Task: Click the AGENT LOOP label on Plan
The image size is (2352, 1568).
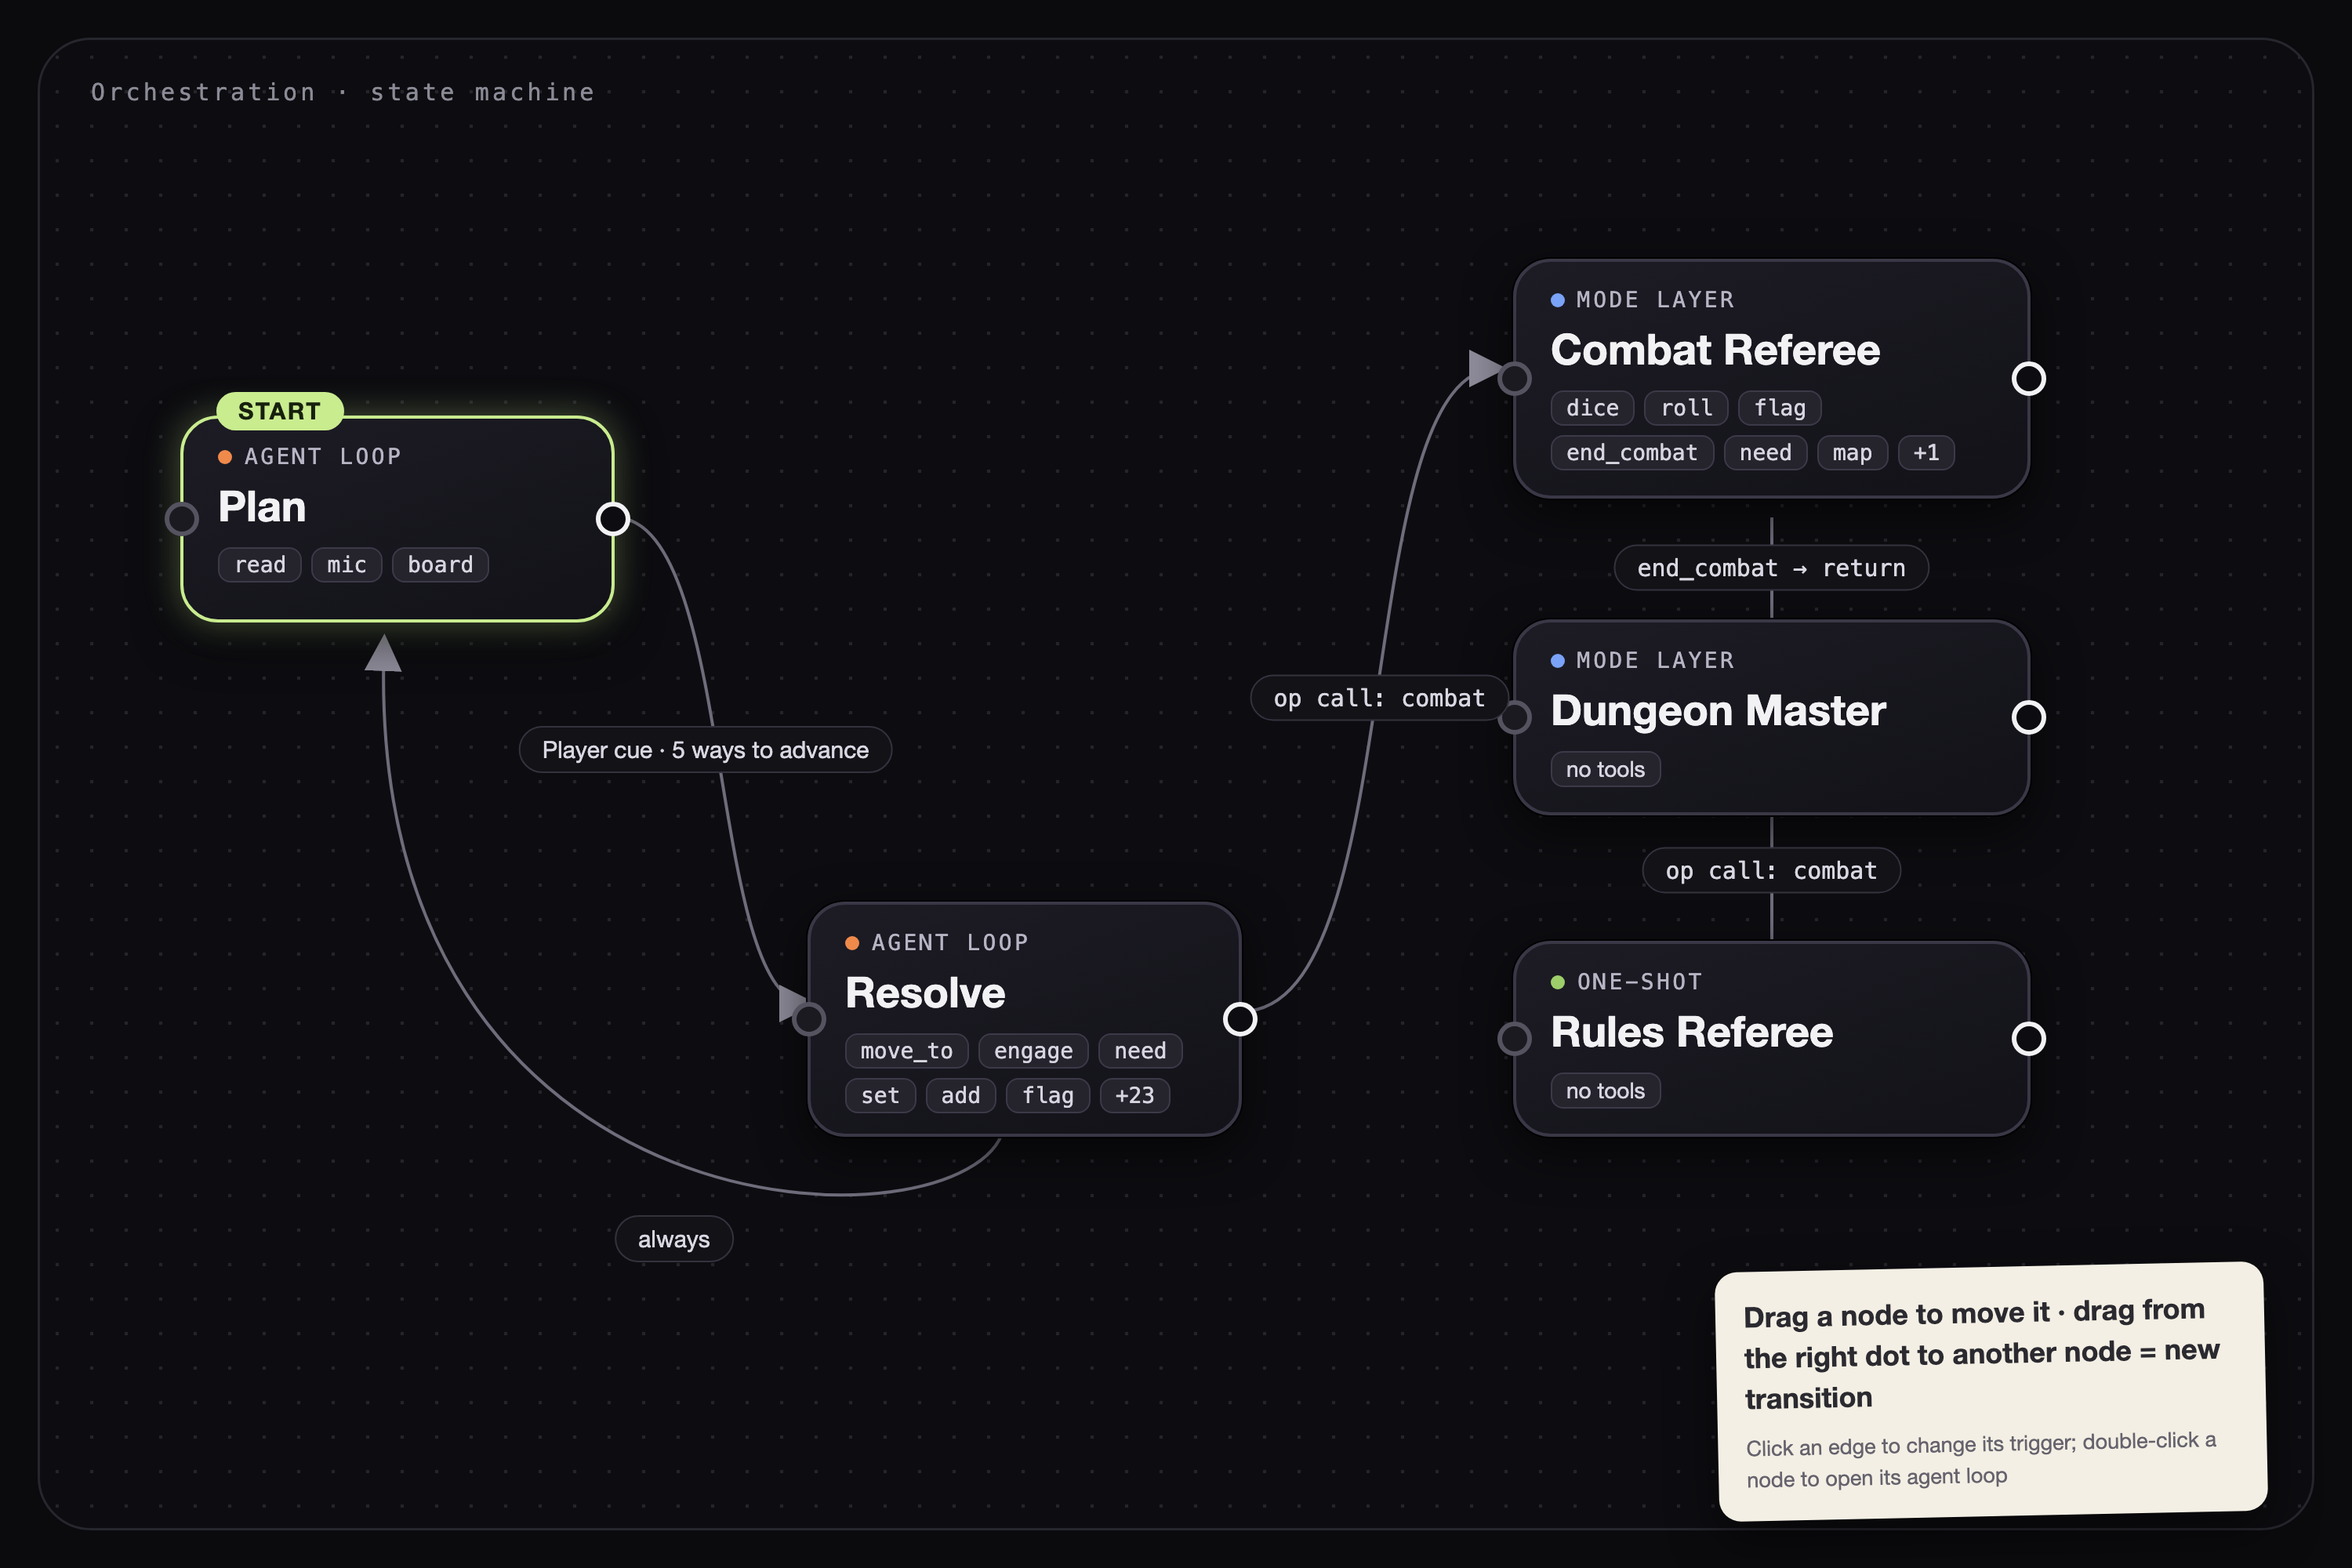Action: point(322,457)
